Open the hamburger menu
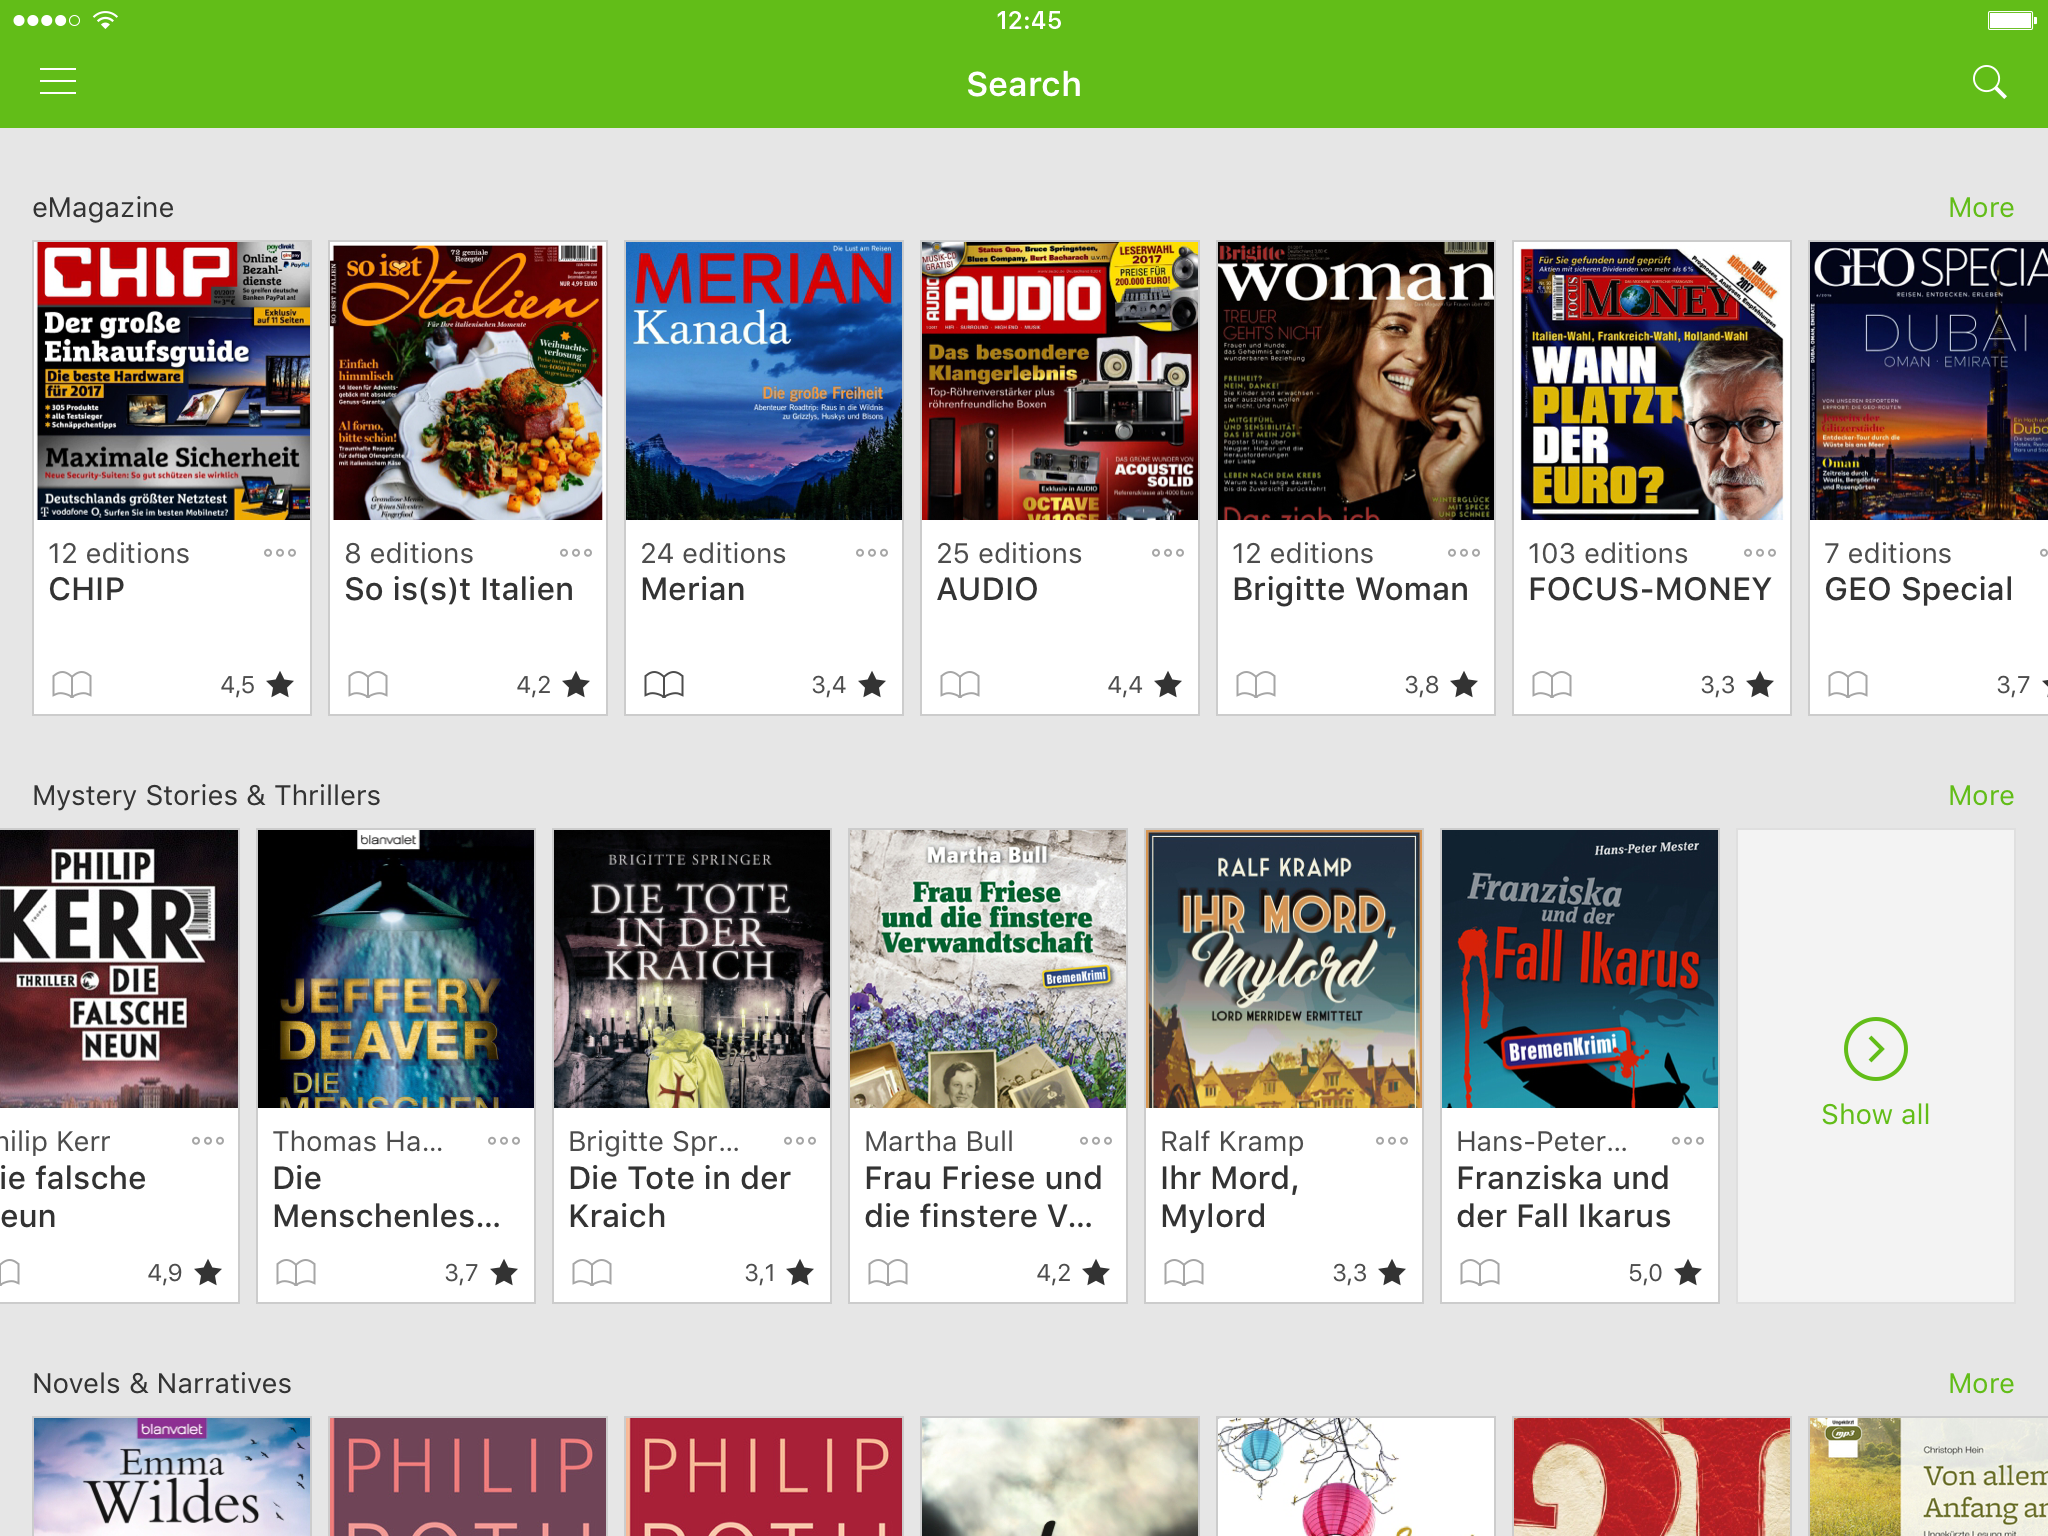Image resolution: width=2048 pixels, height=1536 pixels. click(58, 82)
